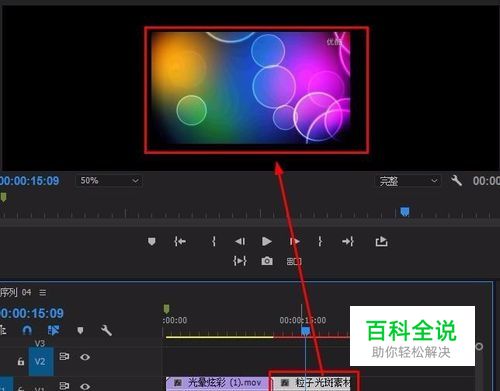The image size is (500, 391).
Task: Click the green marker on timeline ruler
Action: click(x=166, y=309)
